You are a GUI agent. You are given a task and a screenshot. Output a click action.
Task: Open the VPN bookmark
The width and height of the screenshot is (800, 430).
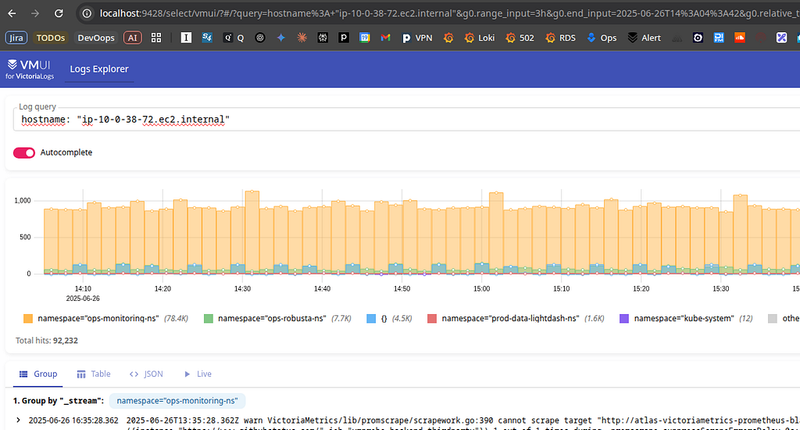pos(417,38)
